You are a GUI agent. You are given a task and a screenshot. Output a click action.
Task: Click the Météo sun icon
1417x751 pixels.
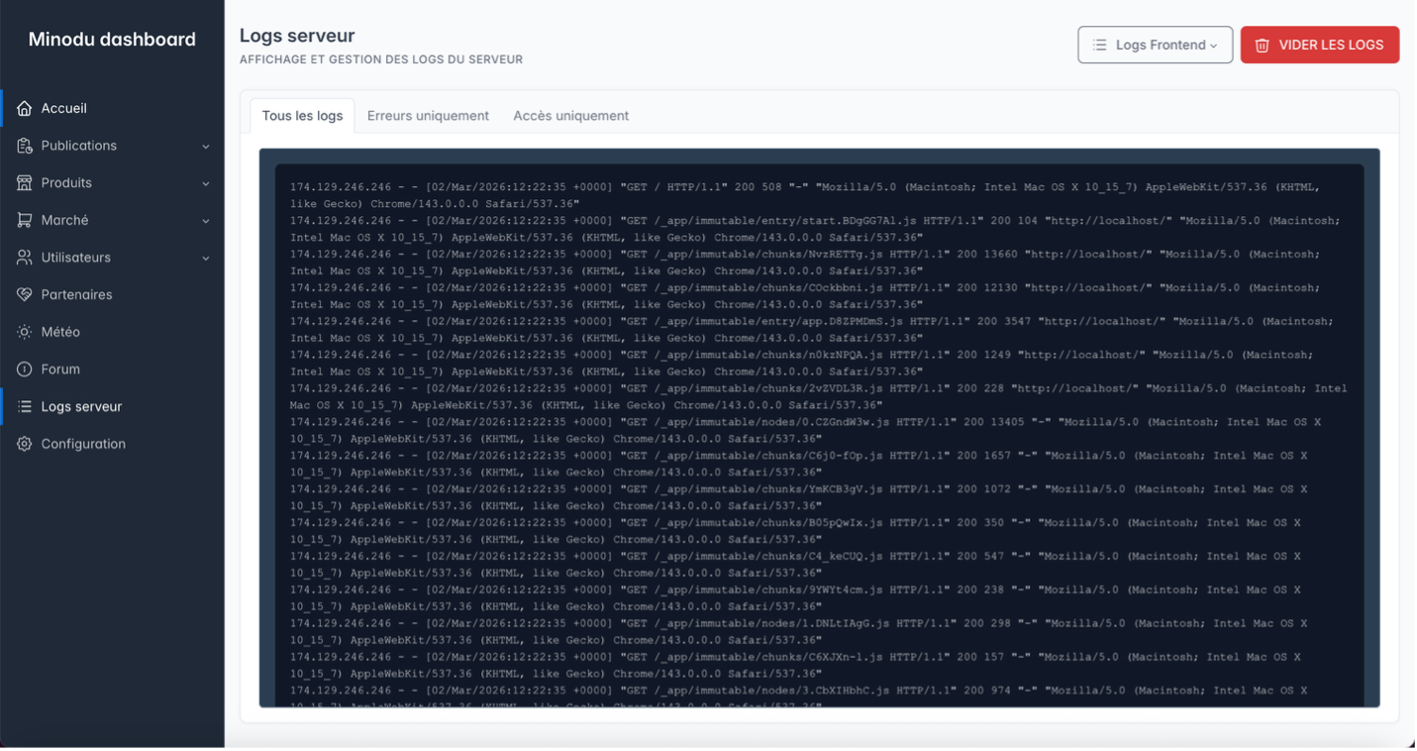[x=24, y=332]
